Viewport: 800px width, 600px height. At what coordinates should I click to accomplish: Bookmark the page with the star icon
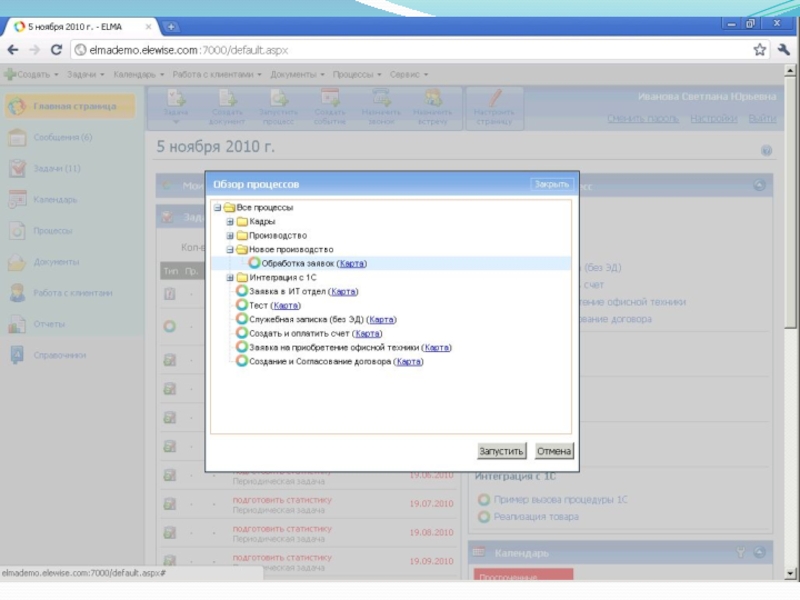pos(760,49)
